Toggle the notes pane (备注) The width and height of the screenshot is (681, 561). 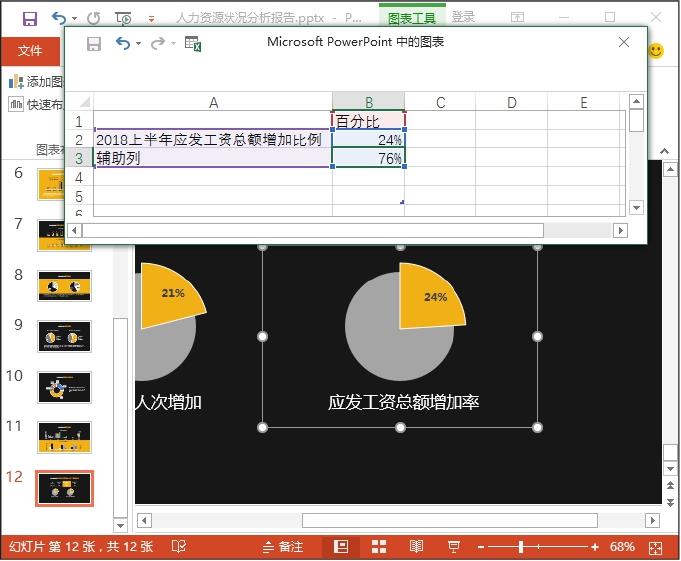click(282, 547)
